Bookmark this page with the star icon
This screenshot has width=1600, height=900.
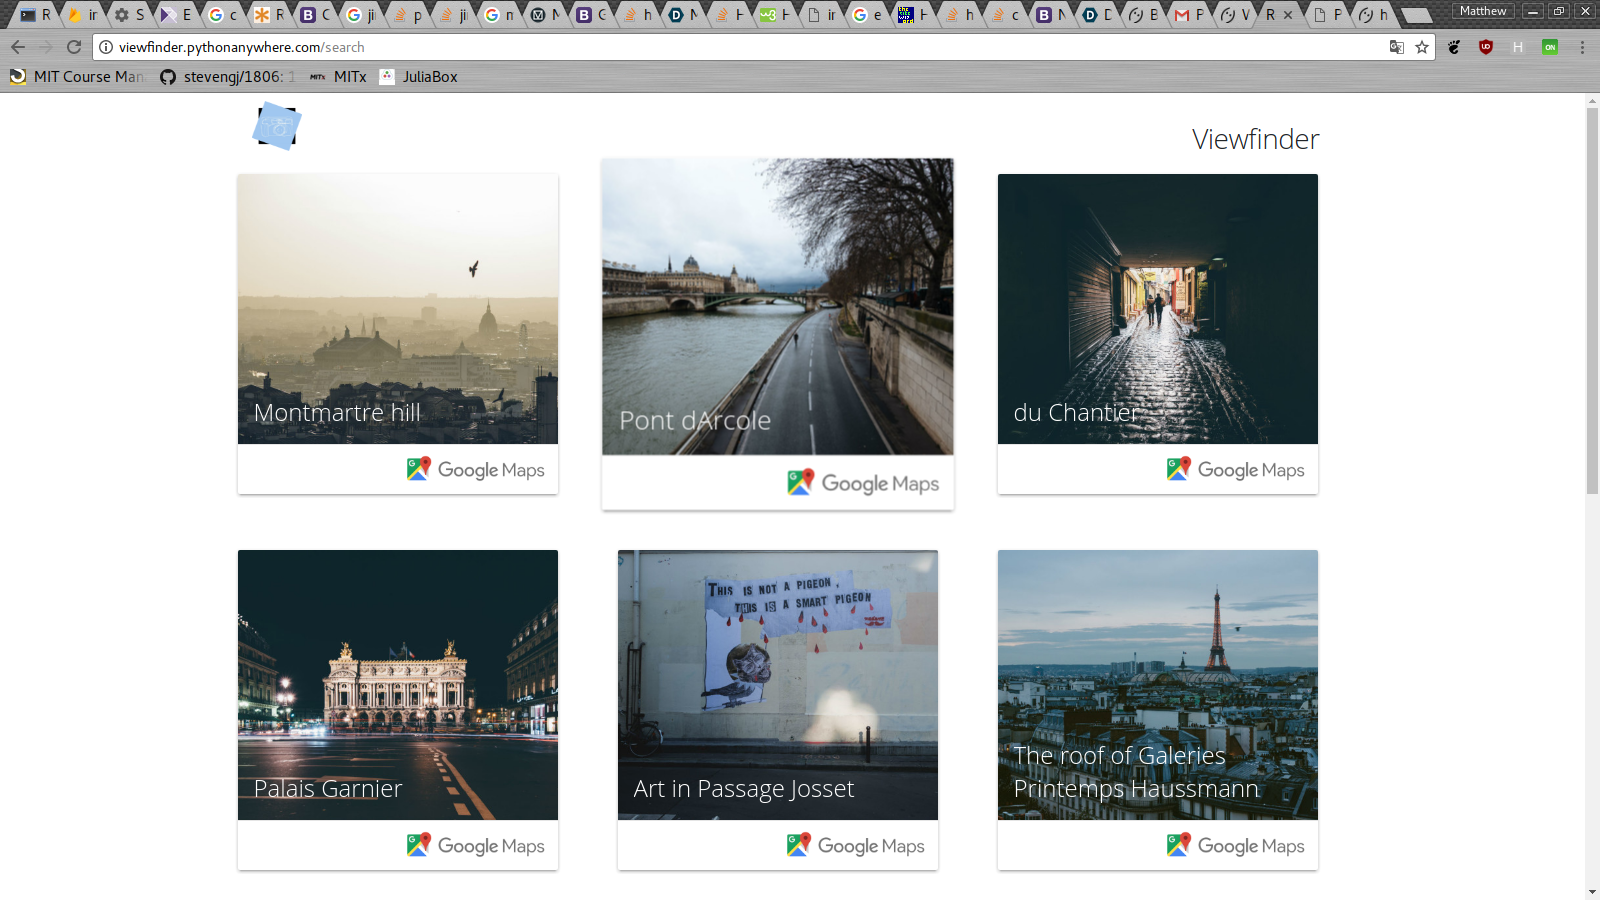1422,47
